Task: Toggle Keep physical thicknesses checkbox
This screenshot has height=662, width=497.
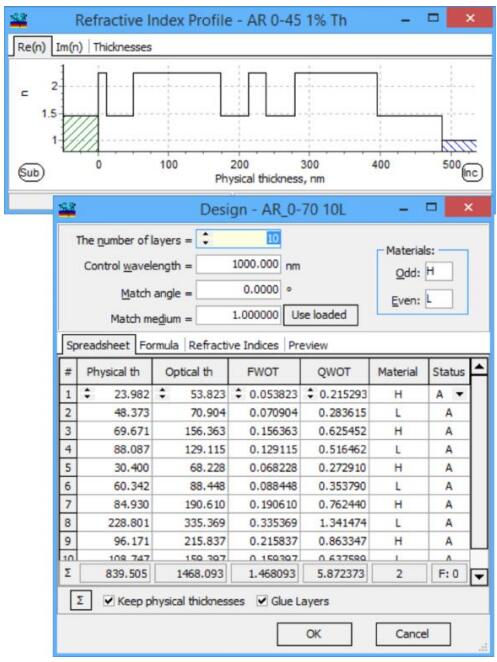Action: pyautogui.click(x=109, y=600)
